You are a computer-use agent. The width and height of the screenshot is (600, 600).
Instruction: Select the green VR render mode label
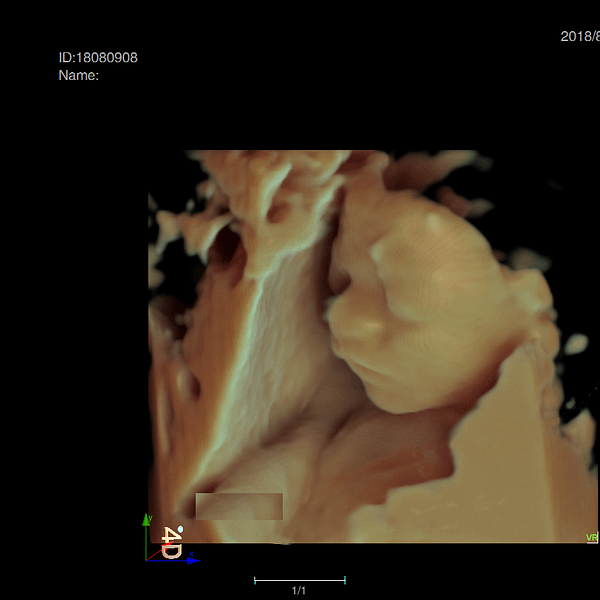point(591,538)
